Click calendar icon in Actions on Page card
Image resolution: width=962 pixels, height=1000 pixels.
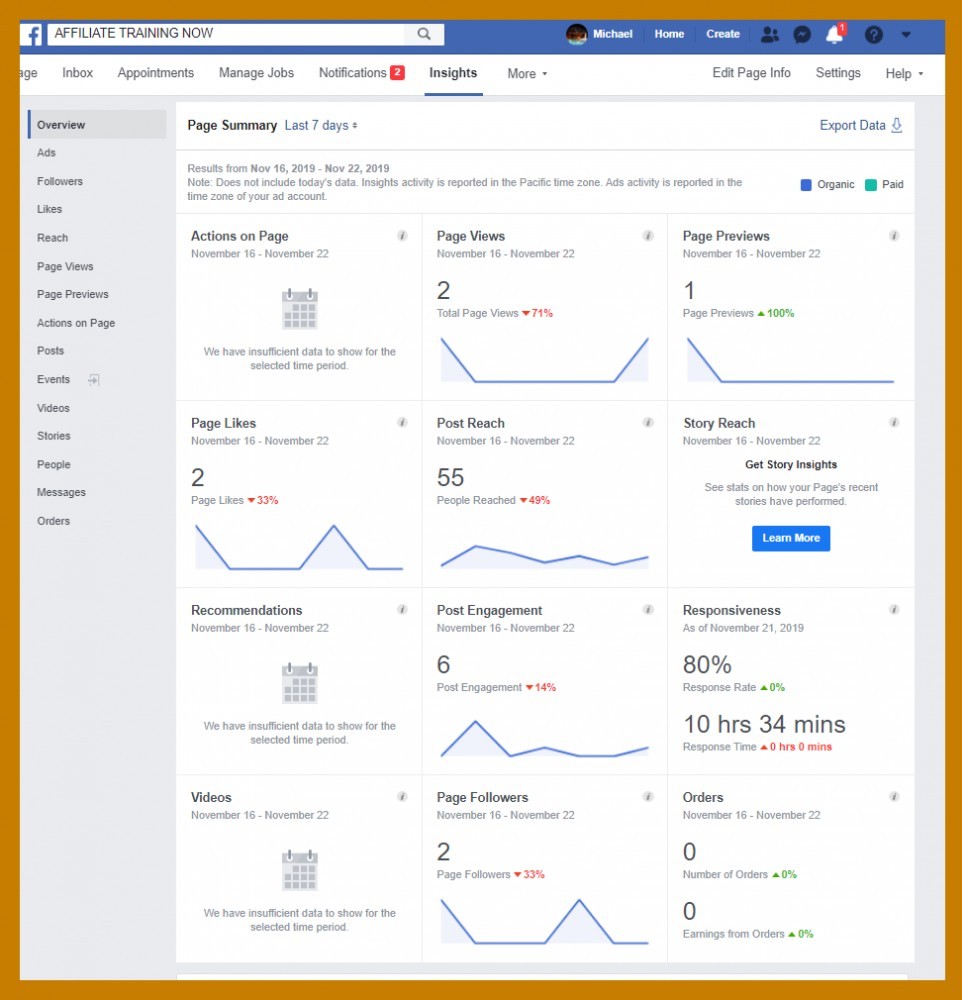point(300,309)
